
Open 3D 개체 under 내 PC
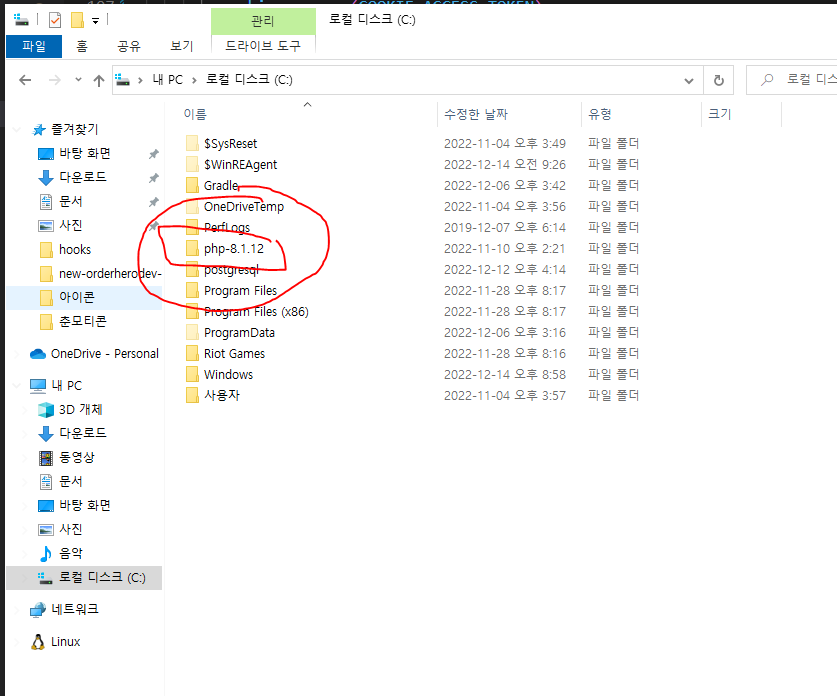coord(81,409)
